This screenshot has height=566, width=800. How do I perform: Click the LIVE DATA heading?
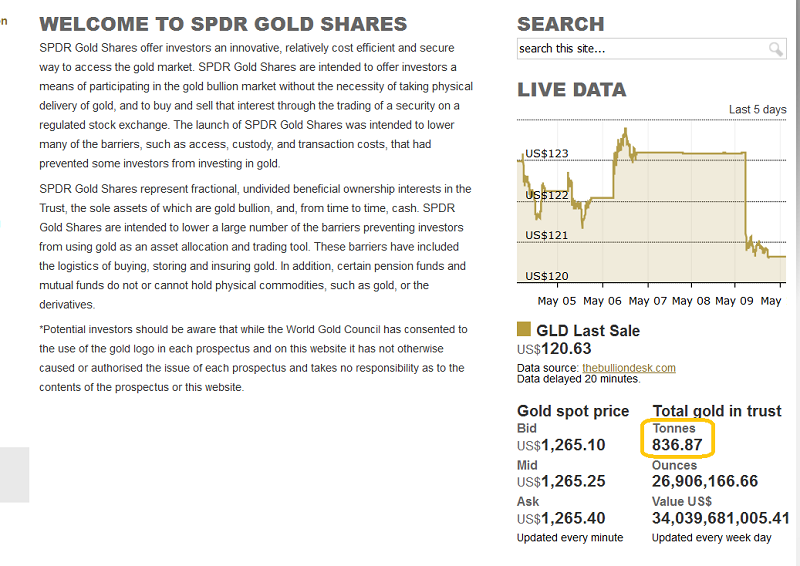click(571, 90)
